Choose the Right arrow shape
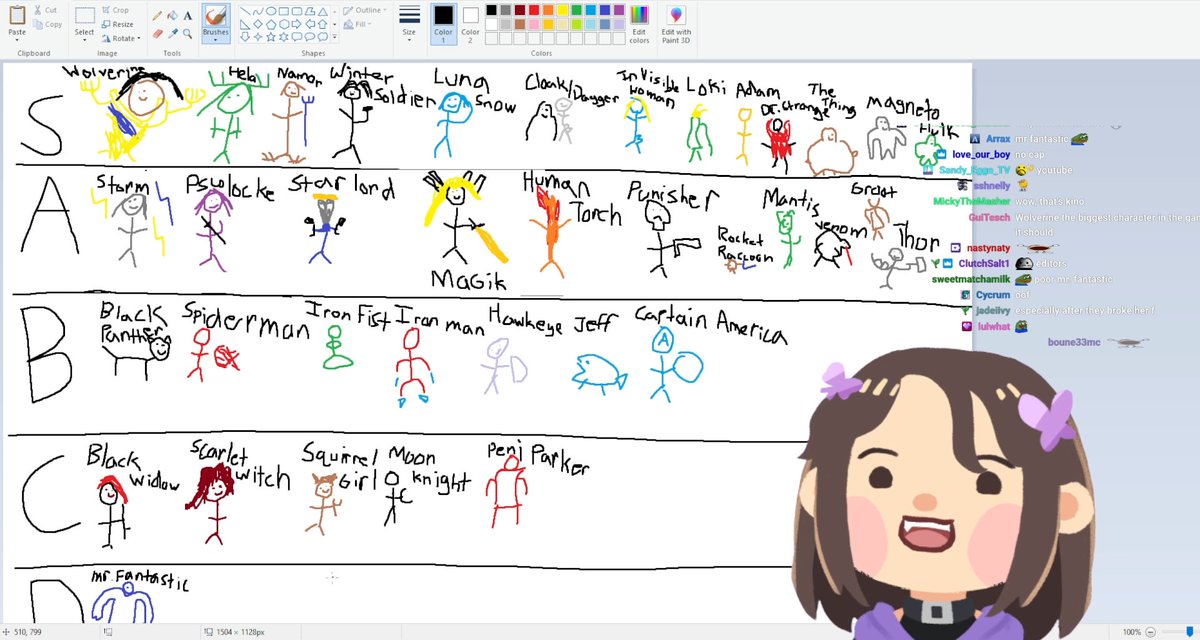The width and height of the screenshot is (1200, 640). click(297, 24)
